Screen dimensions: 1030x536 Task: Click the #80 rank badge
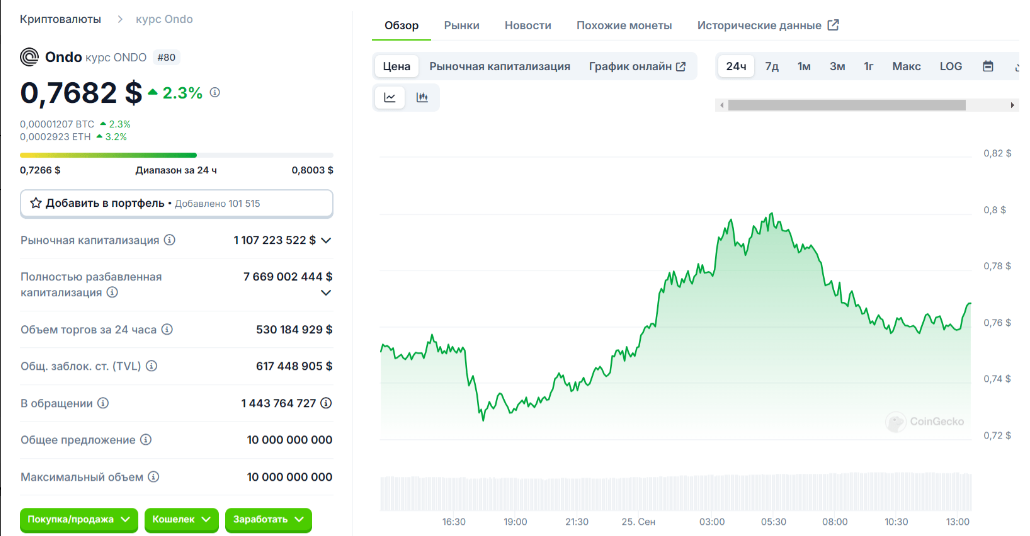tap(166, 57)
